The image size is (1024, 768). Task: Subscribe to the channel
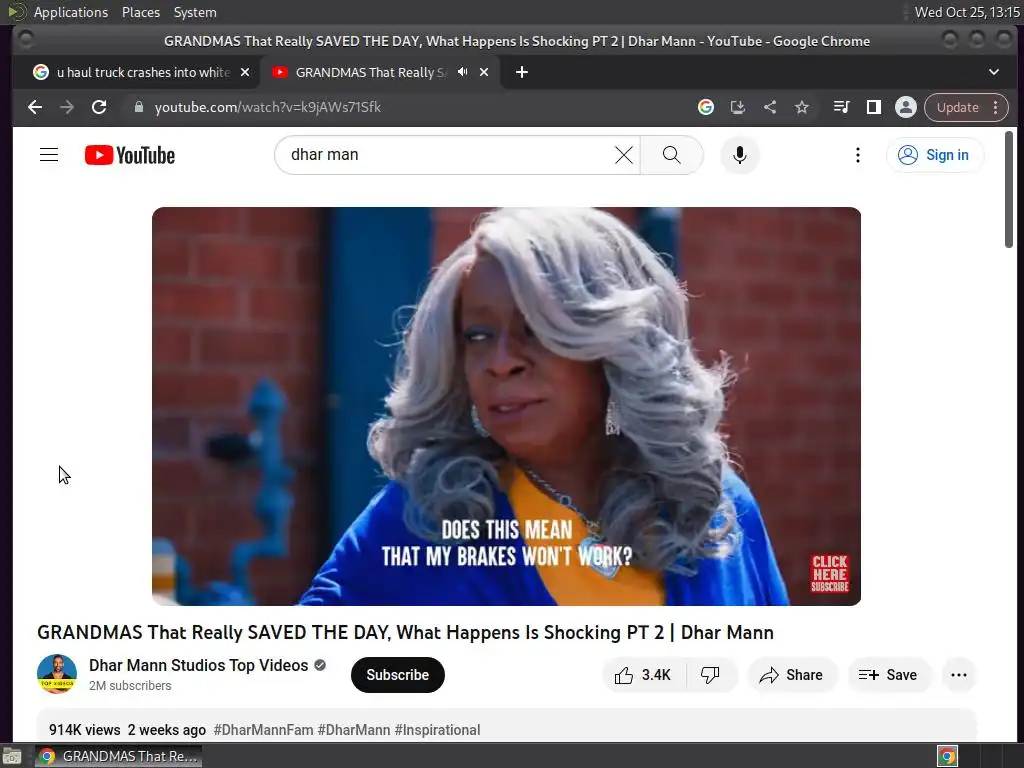pyautogui.click(x=397, y=675)
